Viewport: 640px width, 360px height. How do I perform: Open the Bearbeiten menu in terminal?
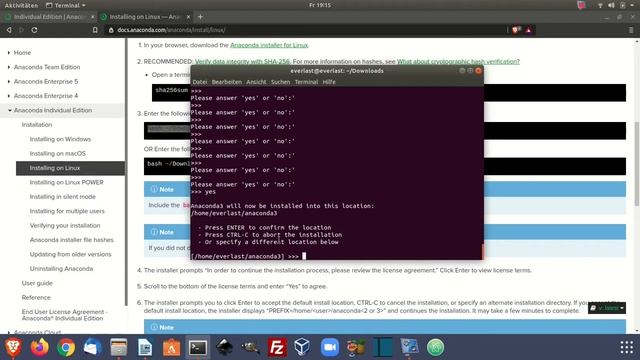(227, 82)
